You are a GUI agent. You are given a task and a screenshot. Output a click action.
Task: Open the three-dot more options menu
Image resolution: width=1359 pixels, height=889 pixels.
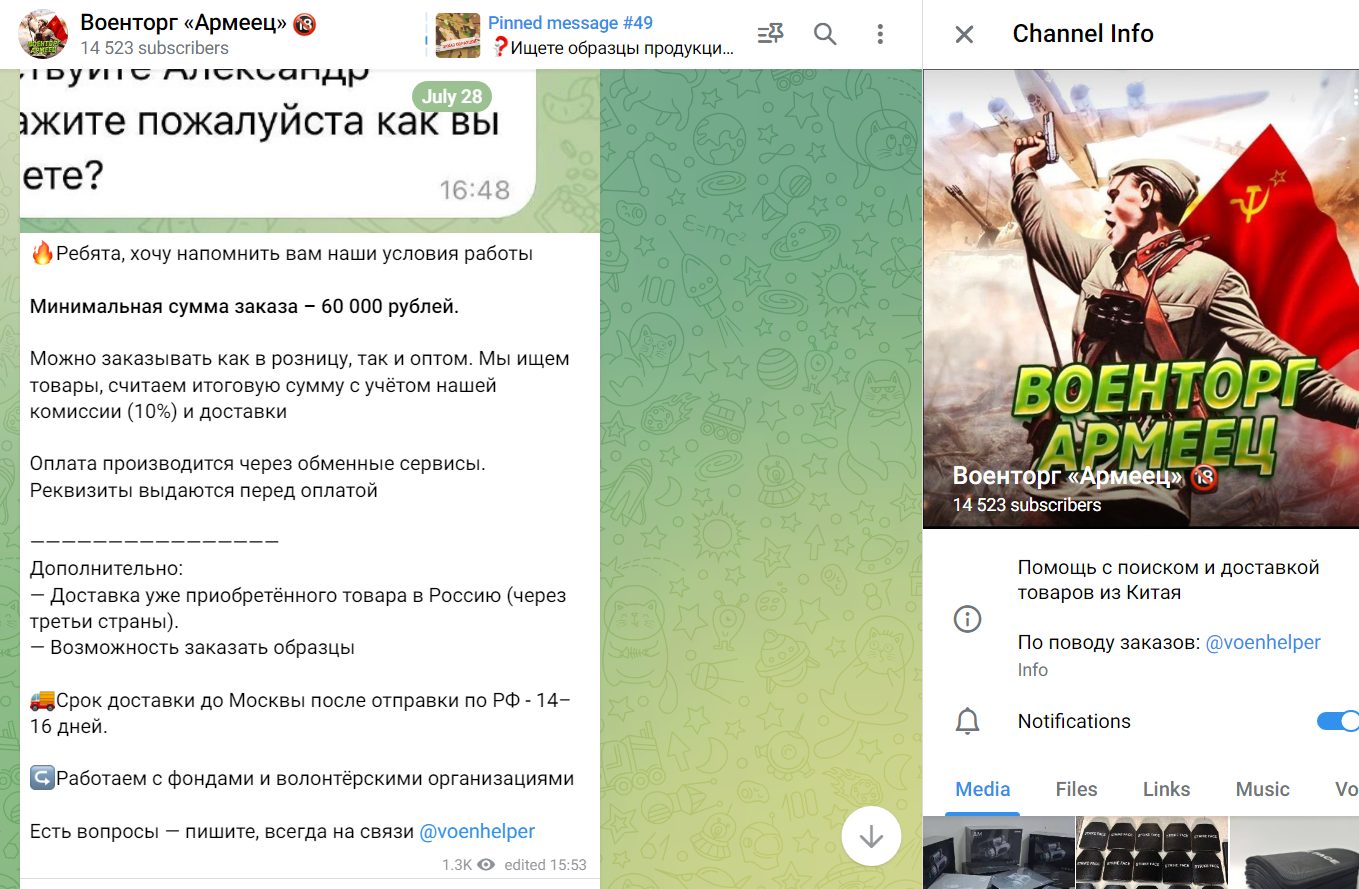coord(880,34)
